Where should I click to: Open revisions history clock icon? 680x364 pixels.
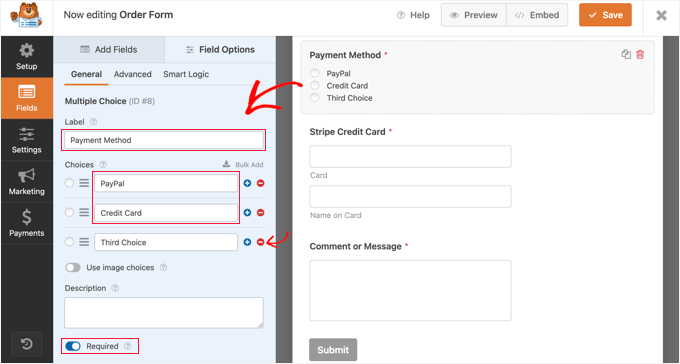point(27,344)
